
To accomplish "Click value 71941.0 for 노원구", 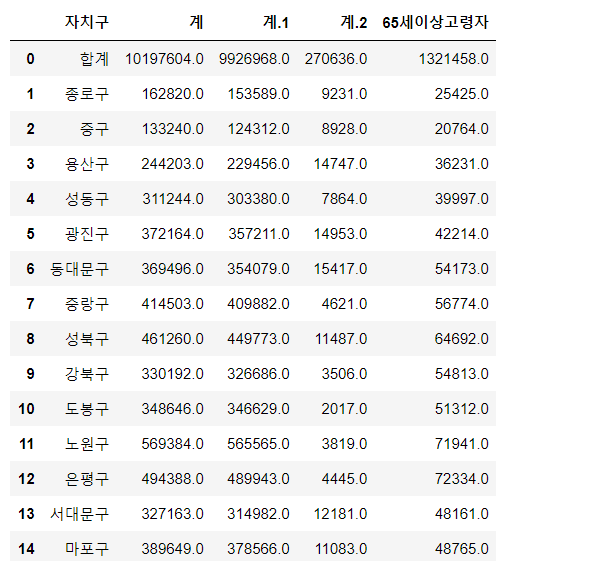I will [462, 444].
